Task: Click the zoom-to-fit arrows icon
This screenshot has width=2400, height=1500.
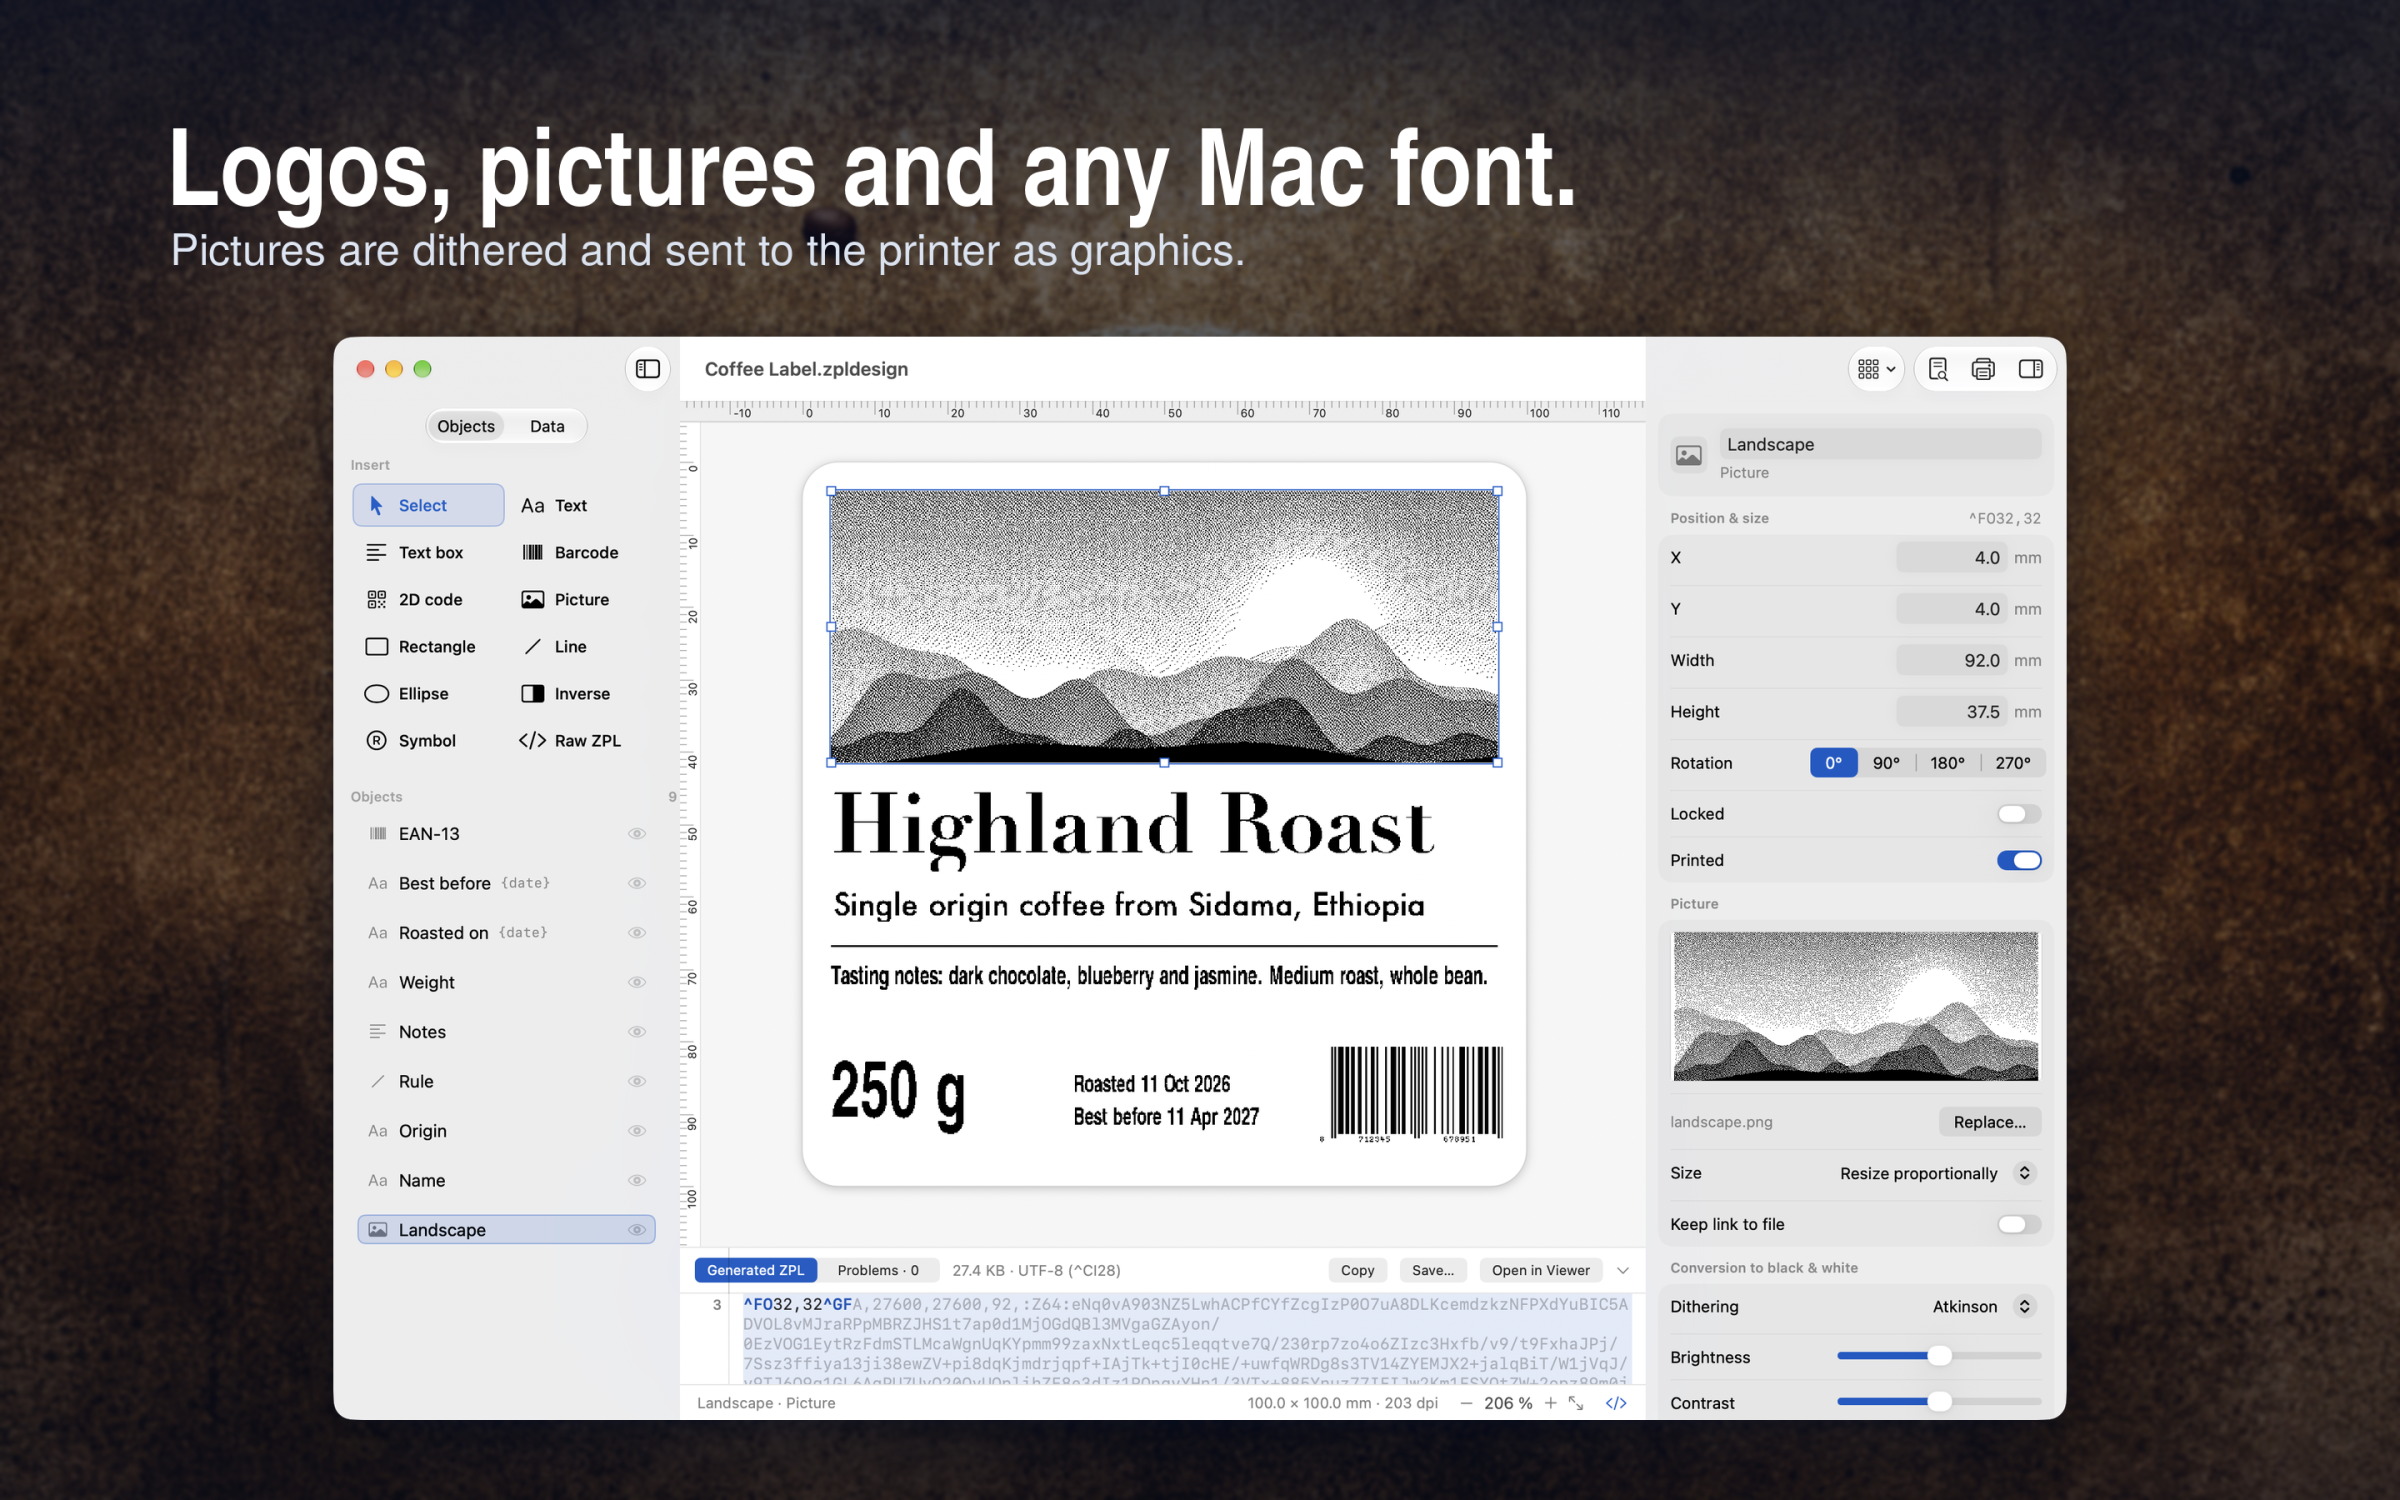Action: (x=1577, y=1403)
